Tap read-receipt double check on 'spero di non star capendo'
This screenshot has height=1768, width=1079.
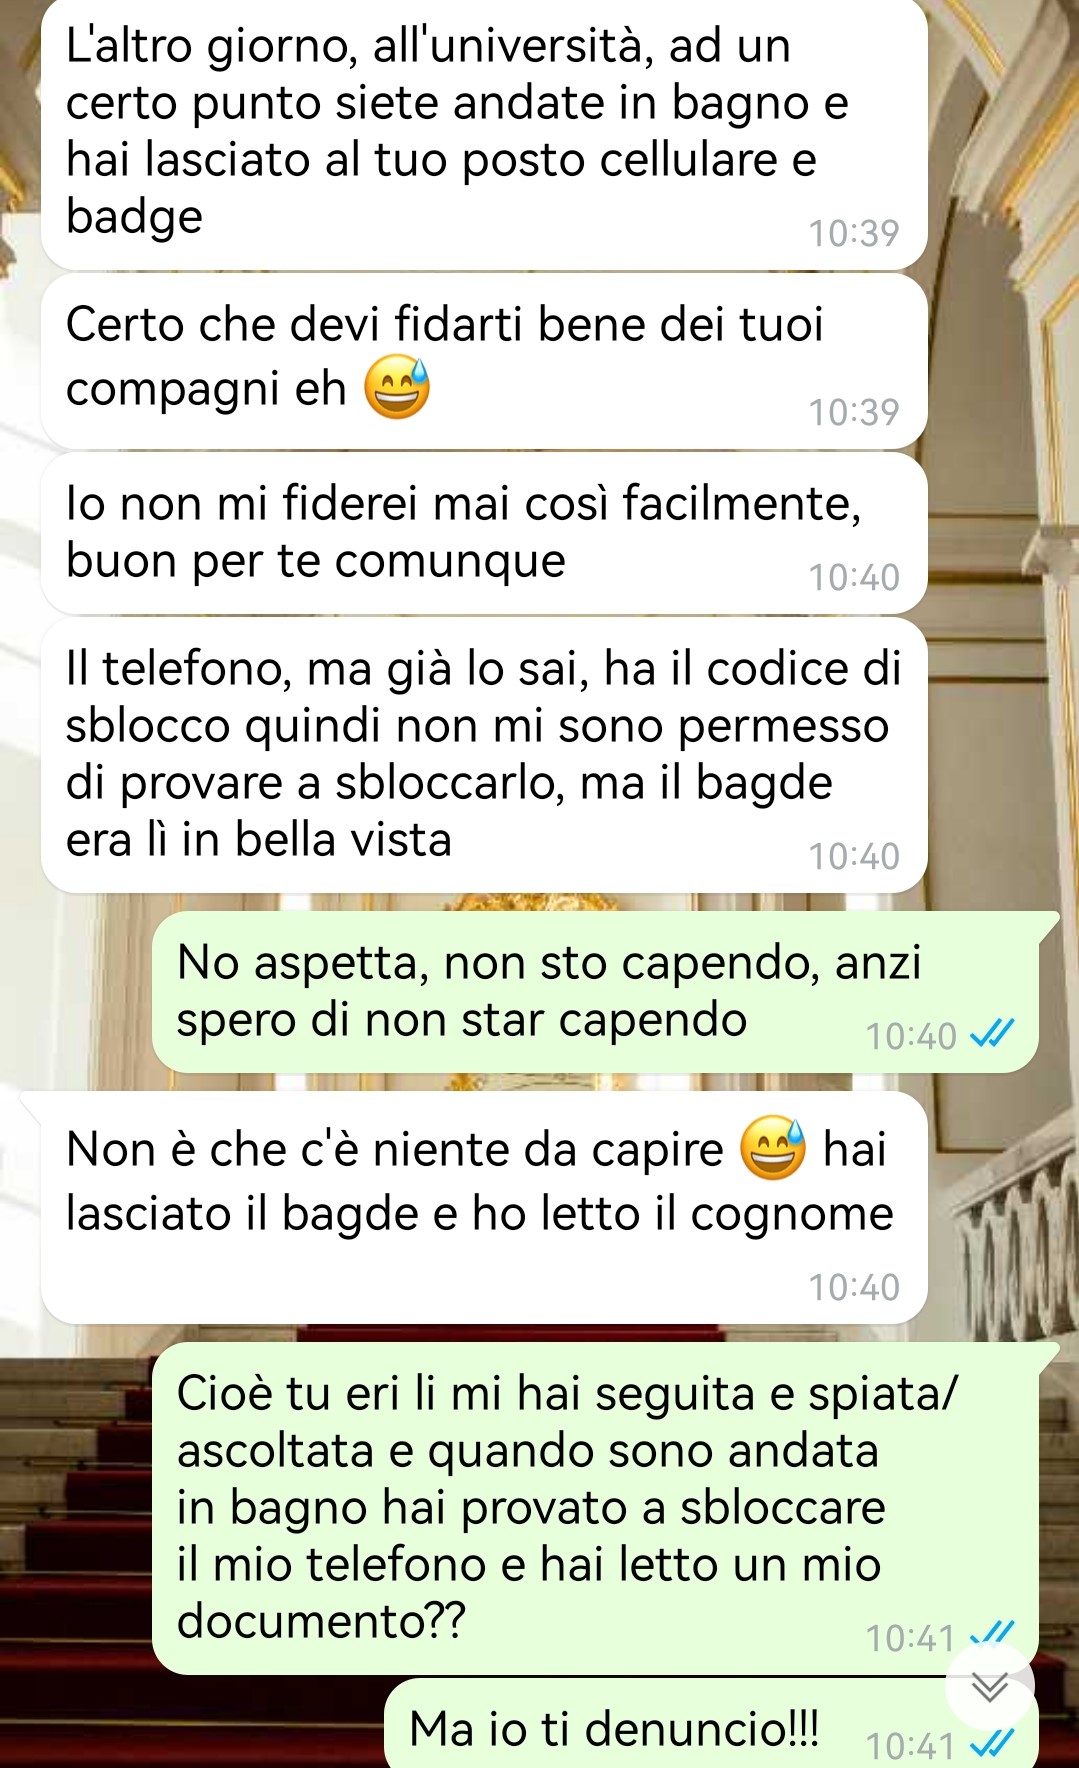point(992,1034)
